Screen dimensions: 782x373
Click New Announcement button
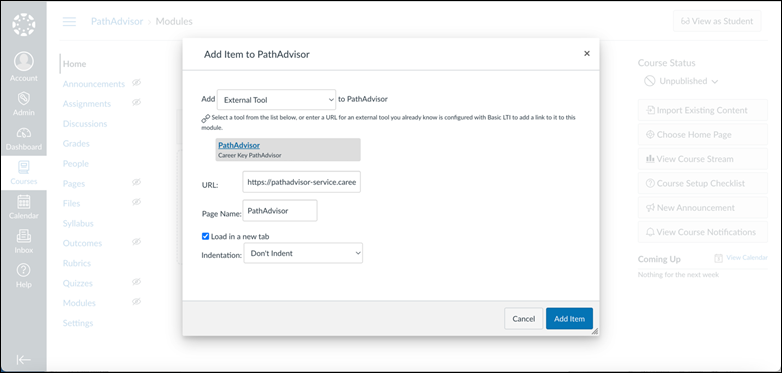[x=703, y=207]
